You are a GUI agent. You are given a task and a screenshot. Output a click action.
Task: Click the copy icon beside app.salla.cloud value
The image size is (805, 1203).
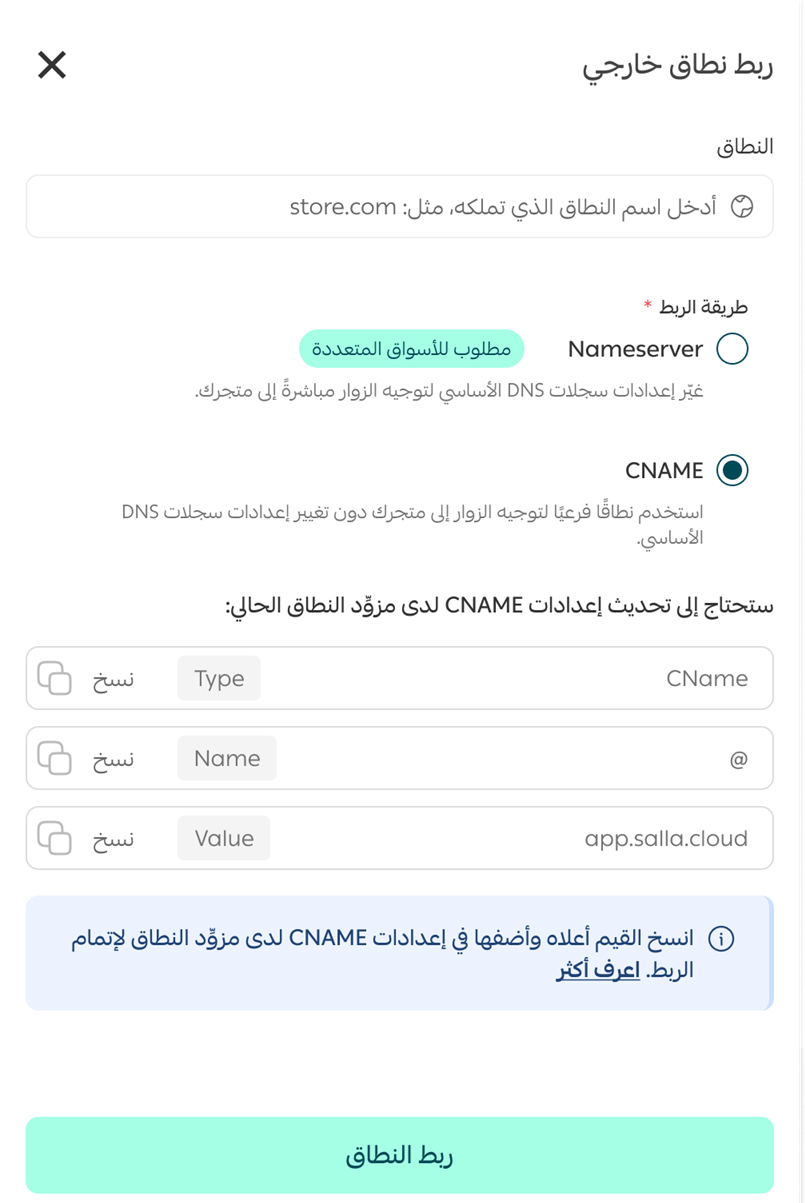[x=56, y=838]
